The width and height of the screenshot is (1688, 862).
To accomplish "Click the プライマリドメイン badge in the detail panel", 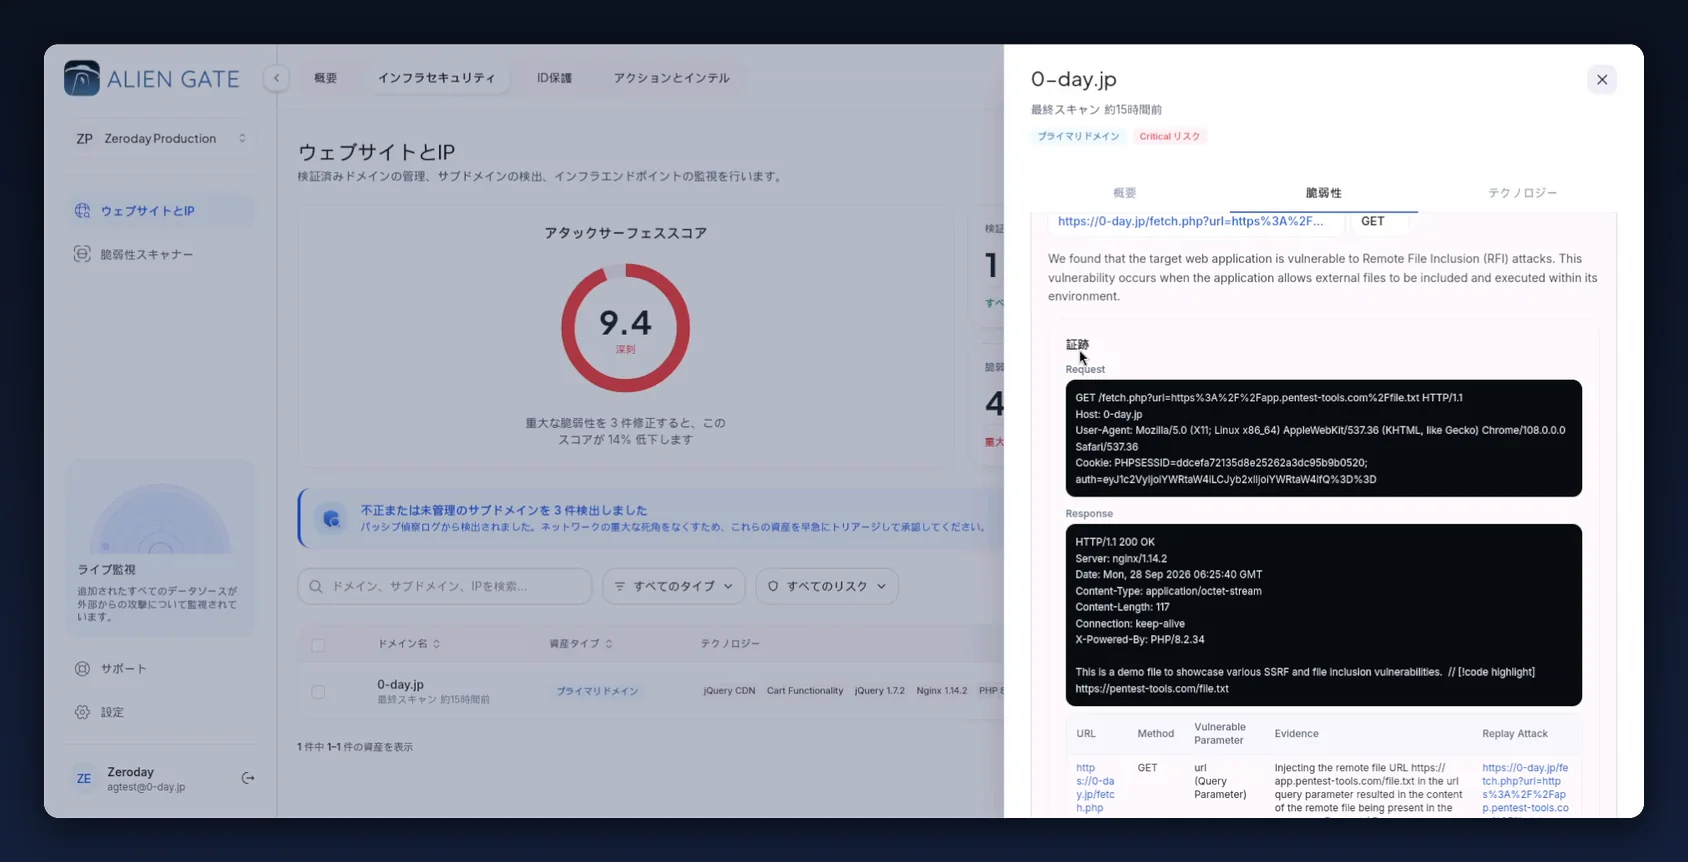I will coord(1078,136).
